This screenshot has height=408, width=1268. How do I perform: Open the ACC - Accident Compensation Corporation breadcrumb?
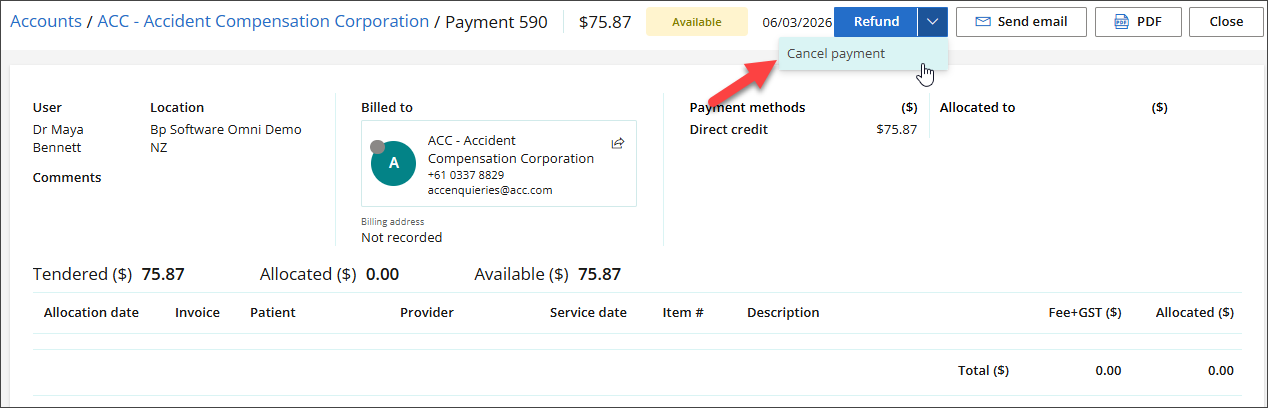coord(263,21)
